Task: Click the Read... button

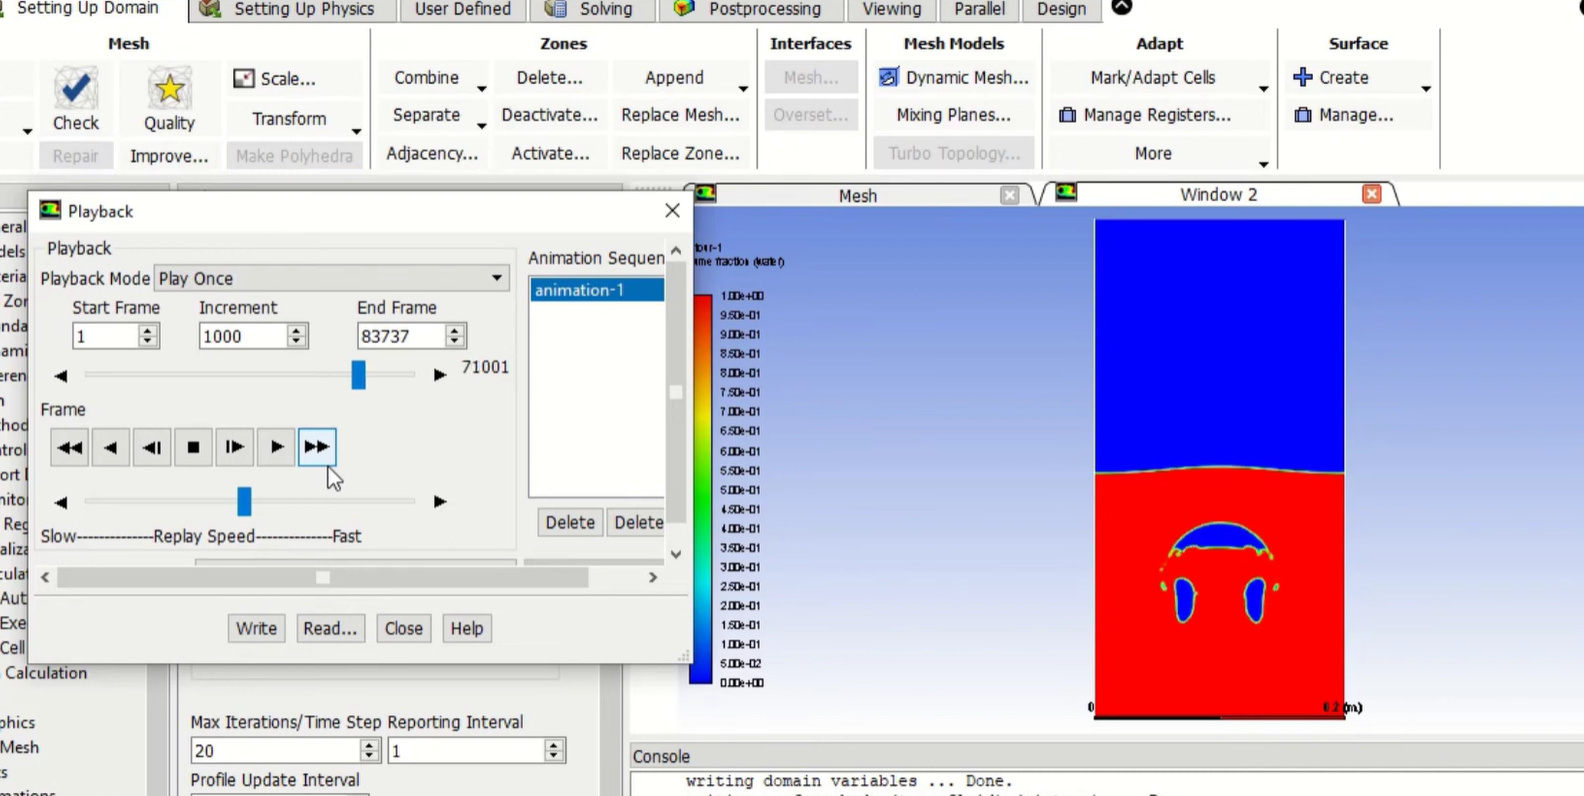Action: (329, 628)
